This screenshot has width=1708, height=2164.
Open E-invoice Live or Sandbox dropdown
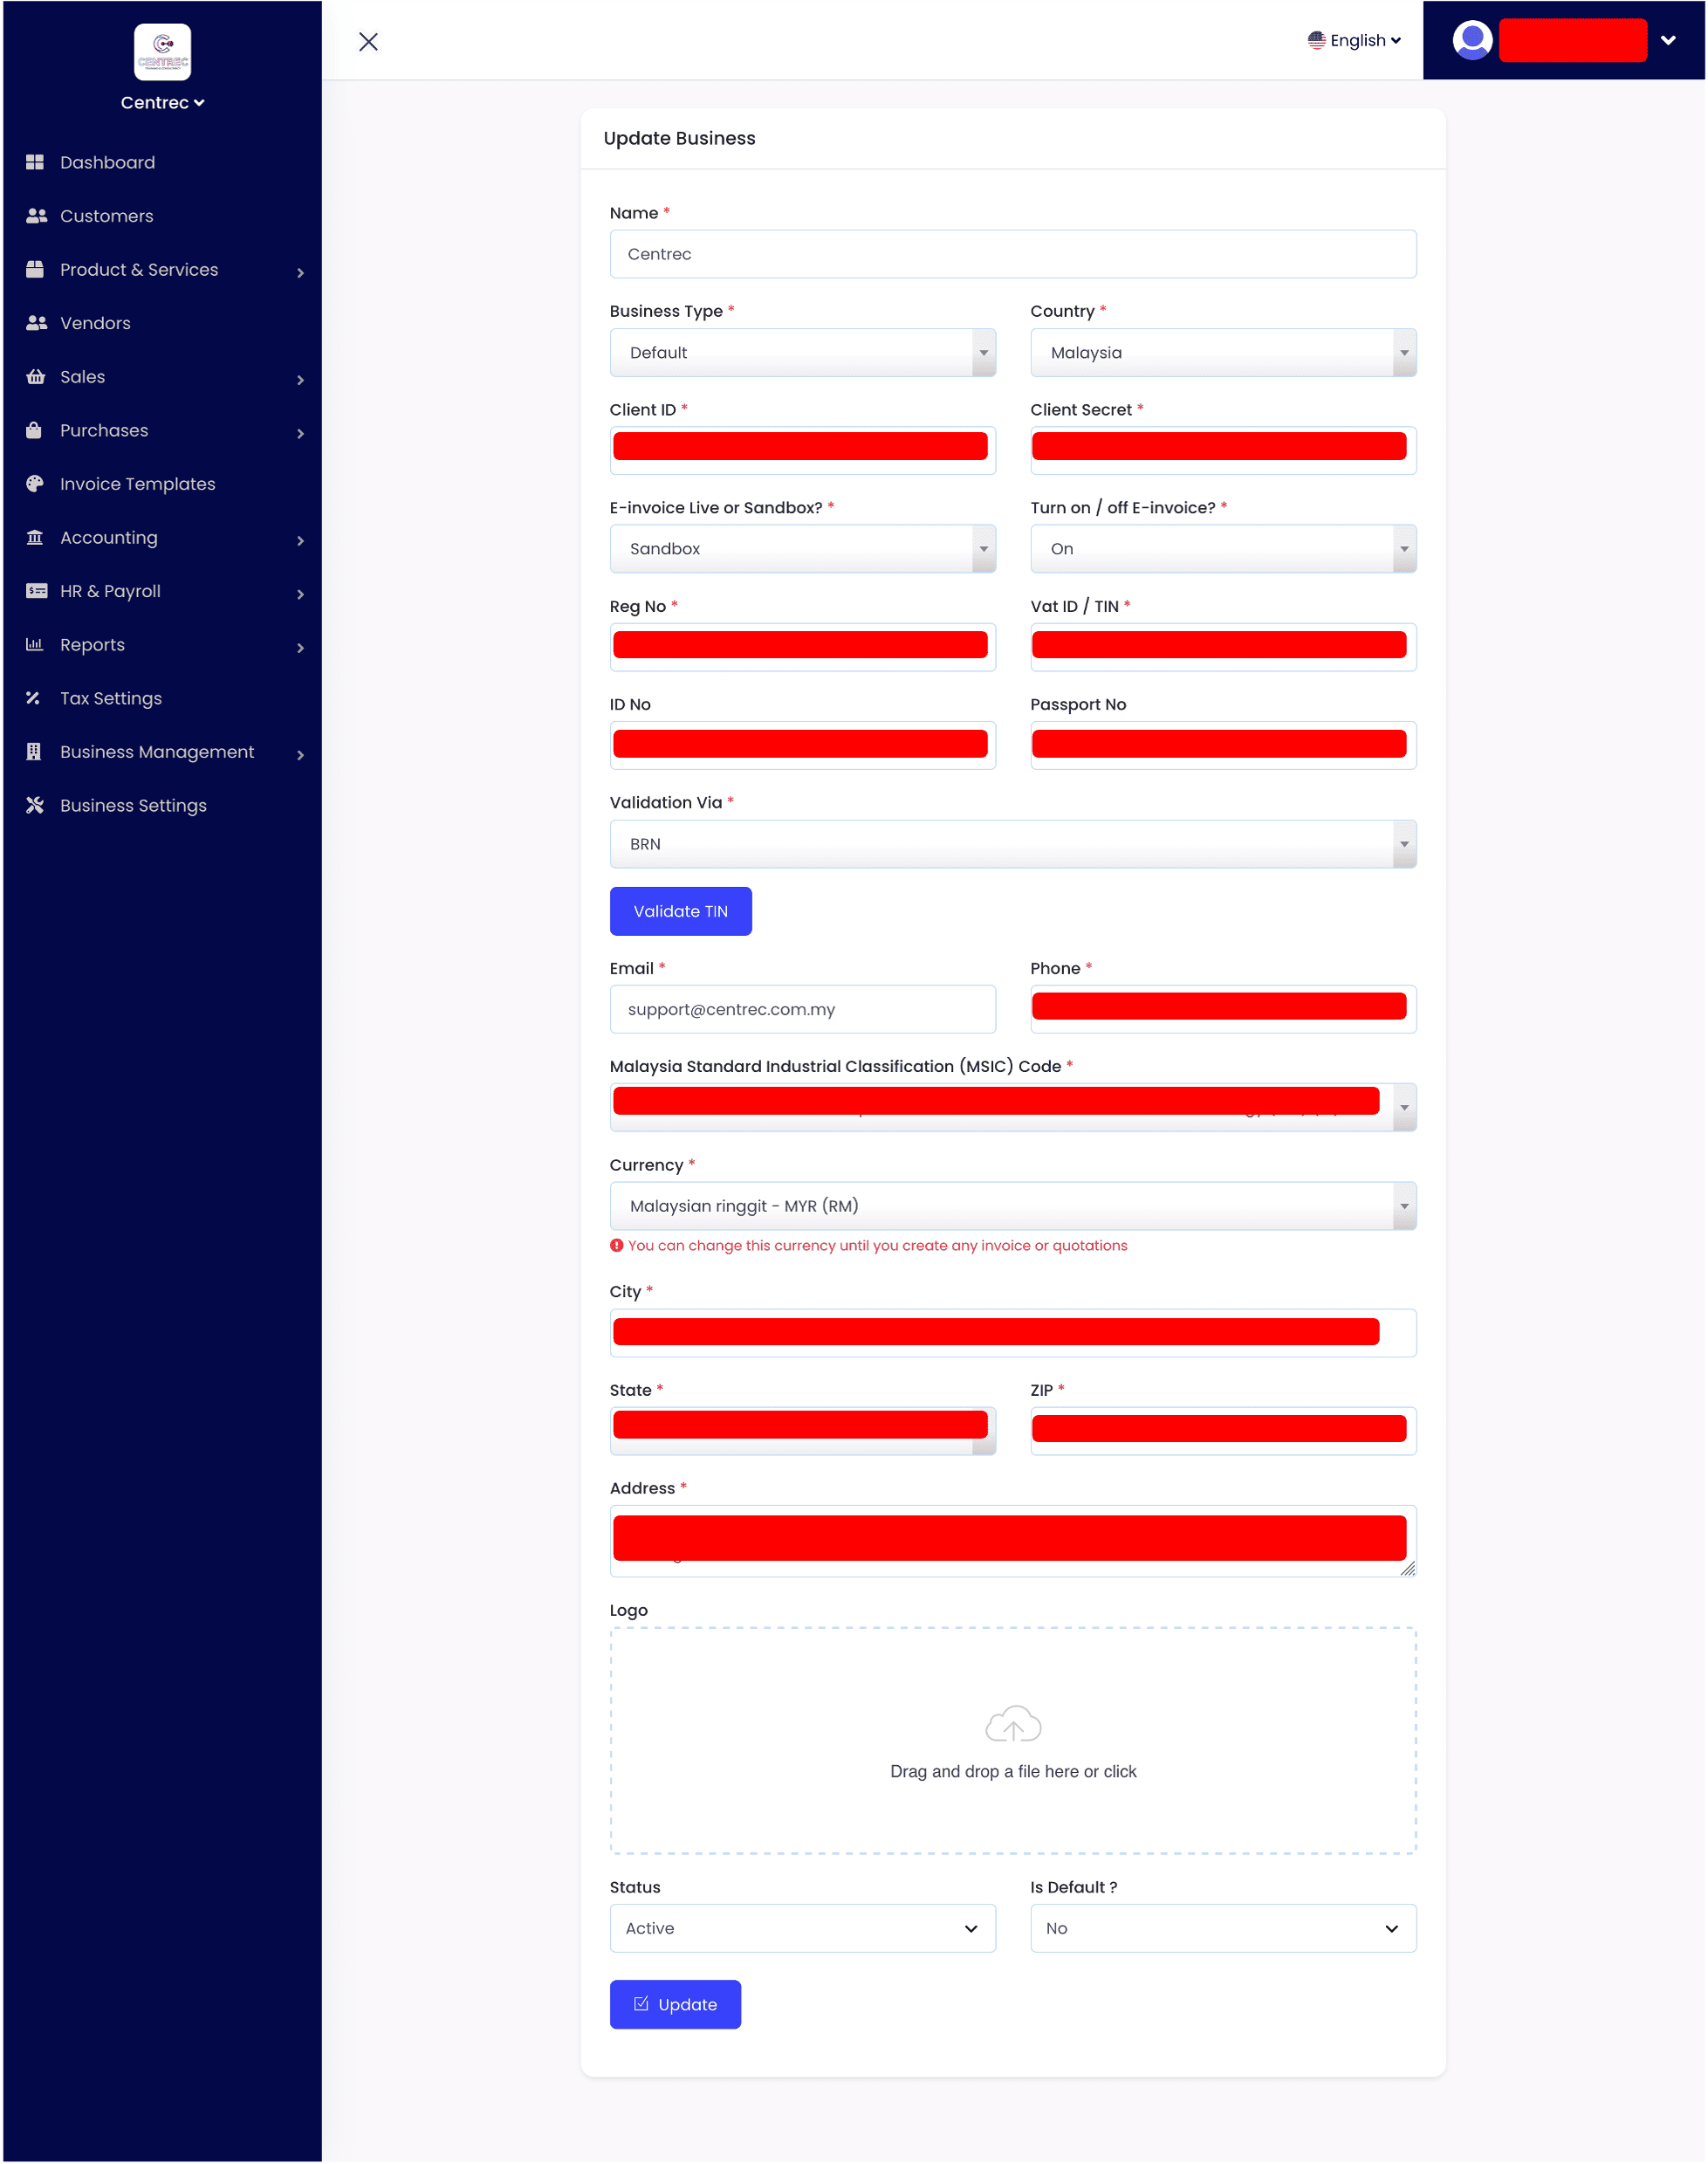[802, 549]
